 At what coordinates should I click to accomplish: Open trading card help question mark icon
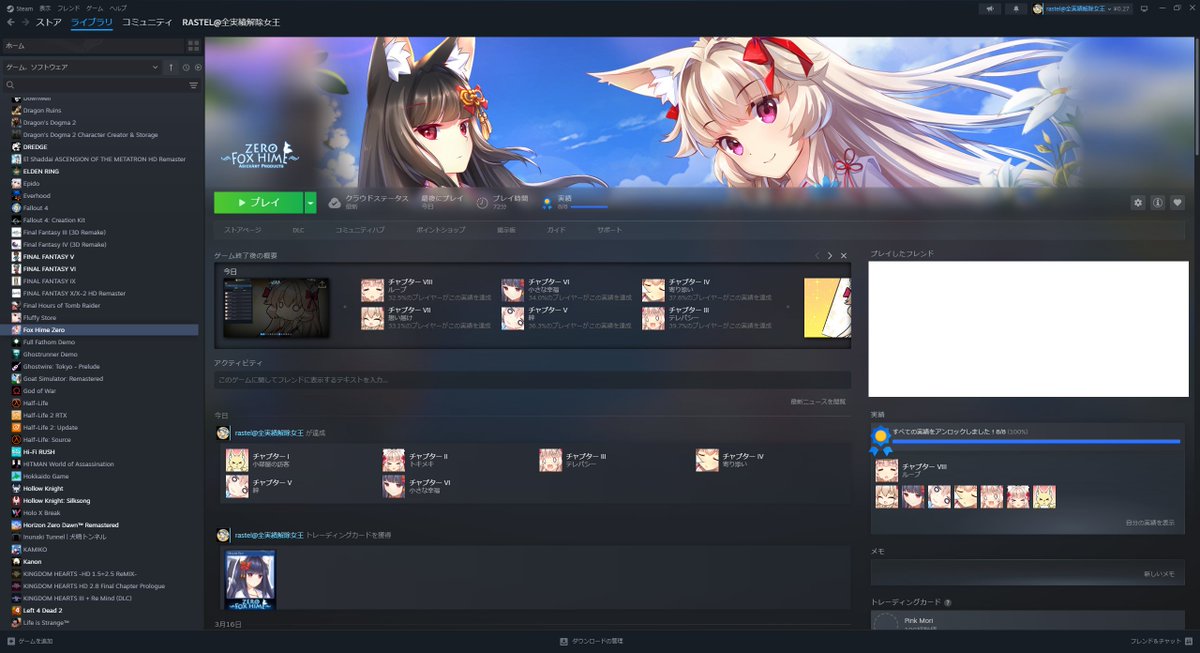pyautogui.click(x=947, y=603)
